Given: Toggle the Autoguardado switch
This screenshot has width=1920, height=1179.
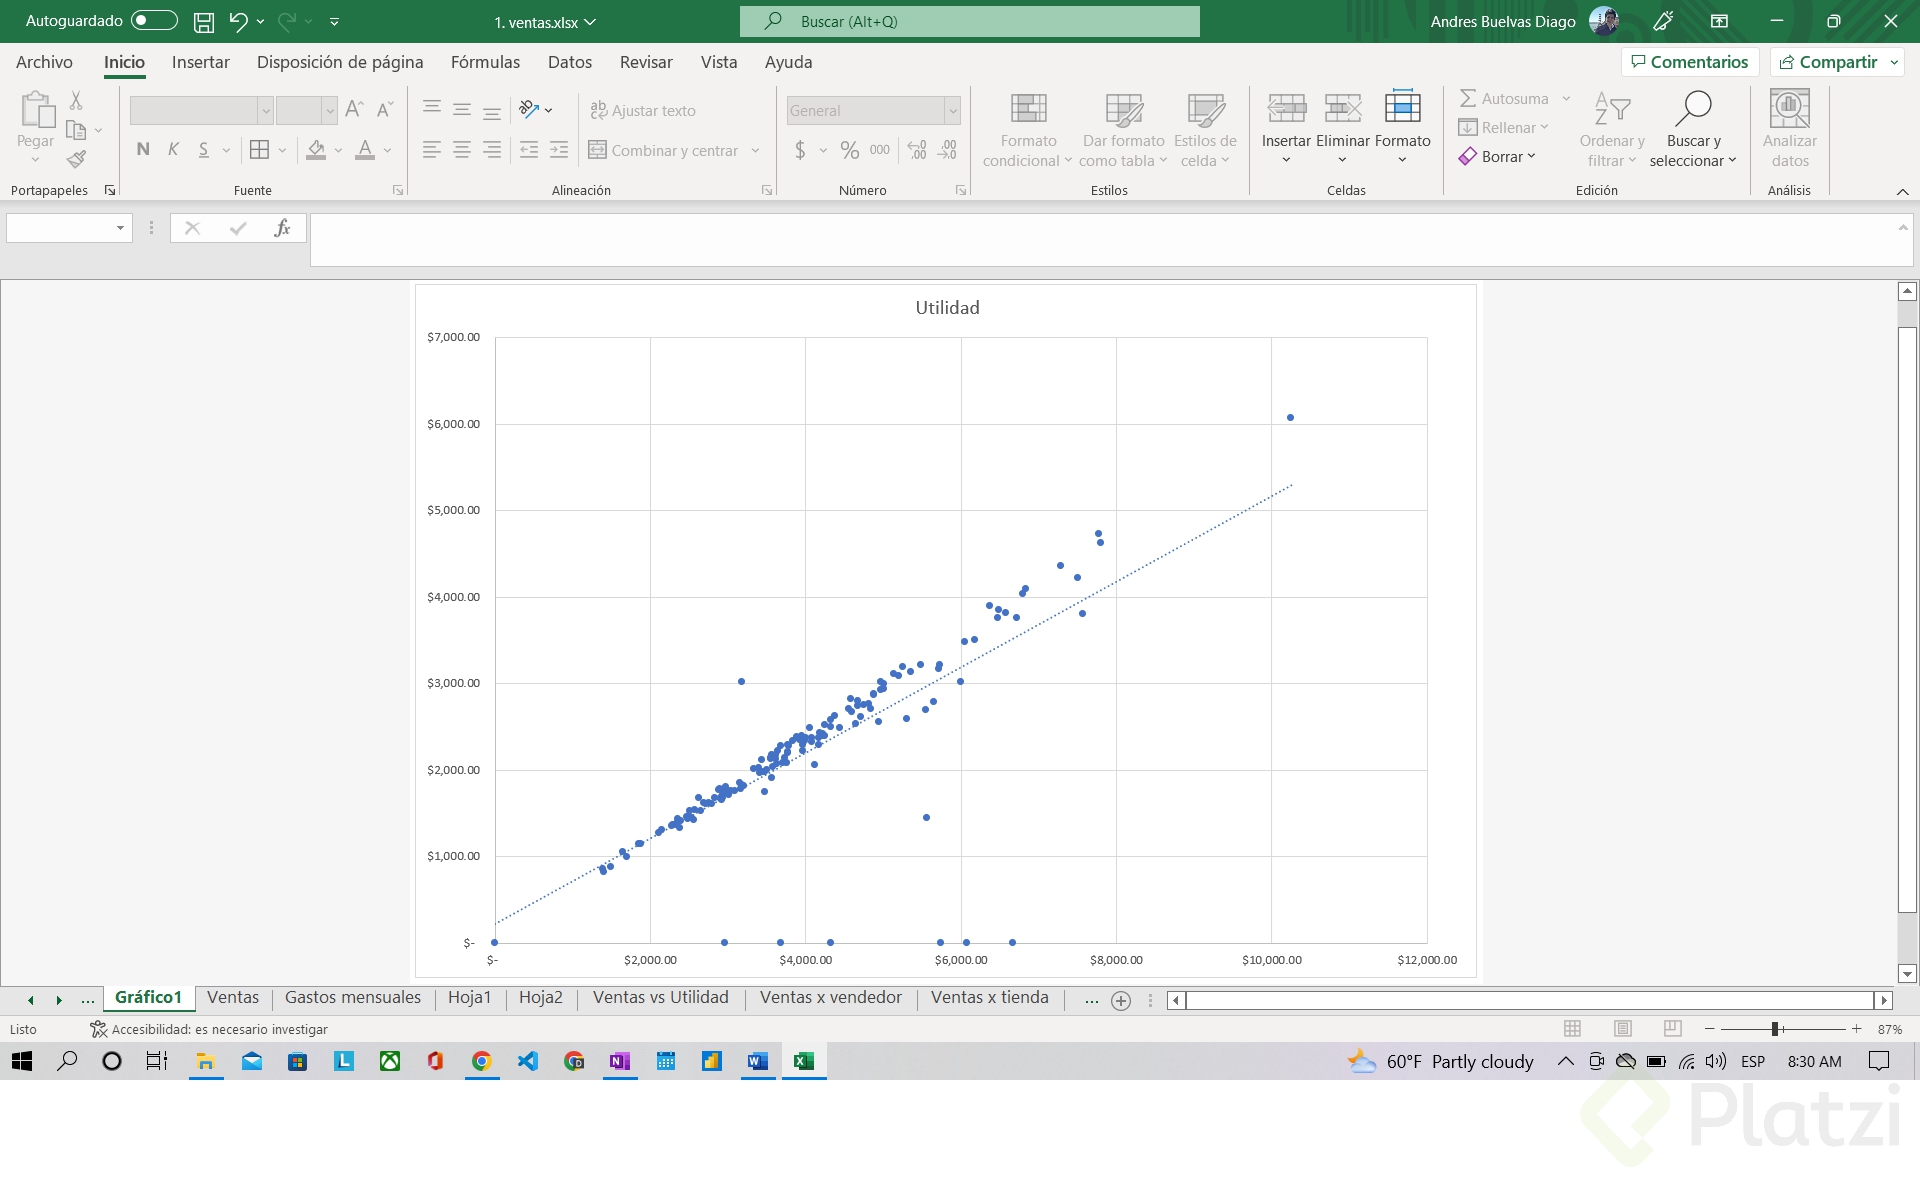Looking at the screenshot, I should click(154, 20).
